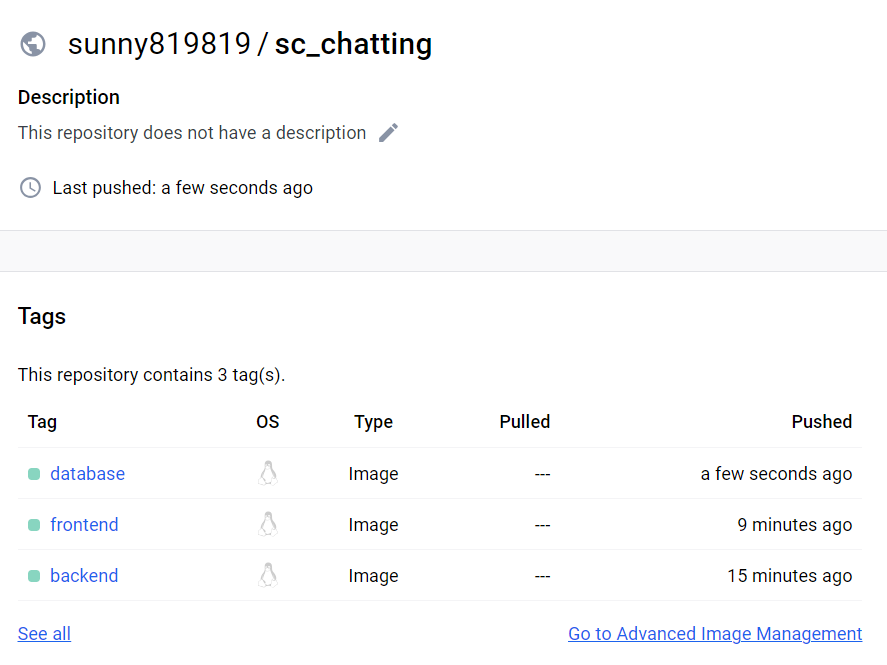Click the Tag column header

pos(42,422)
